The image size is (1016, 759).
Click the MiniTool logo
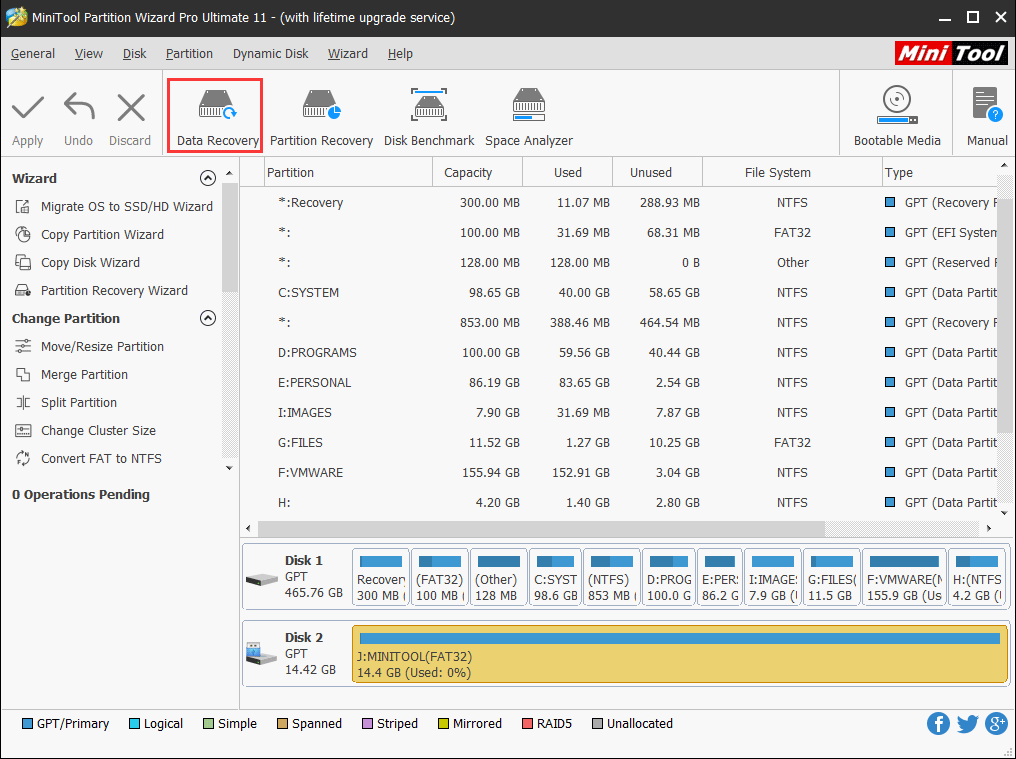click(951, 53)
